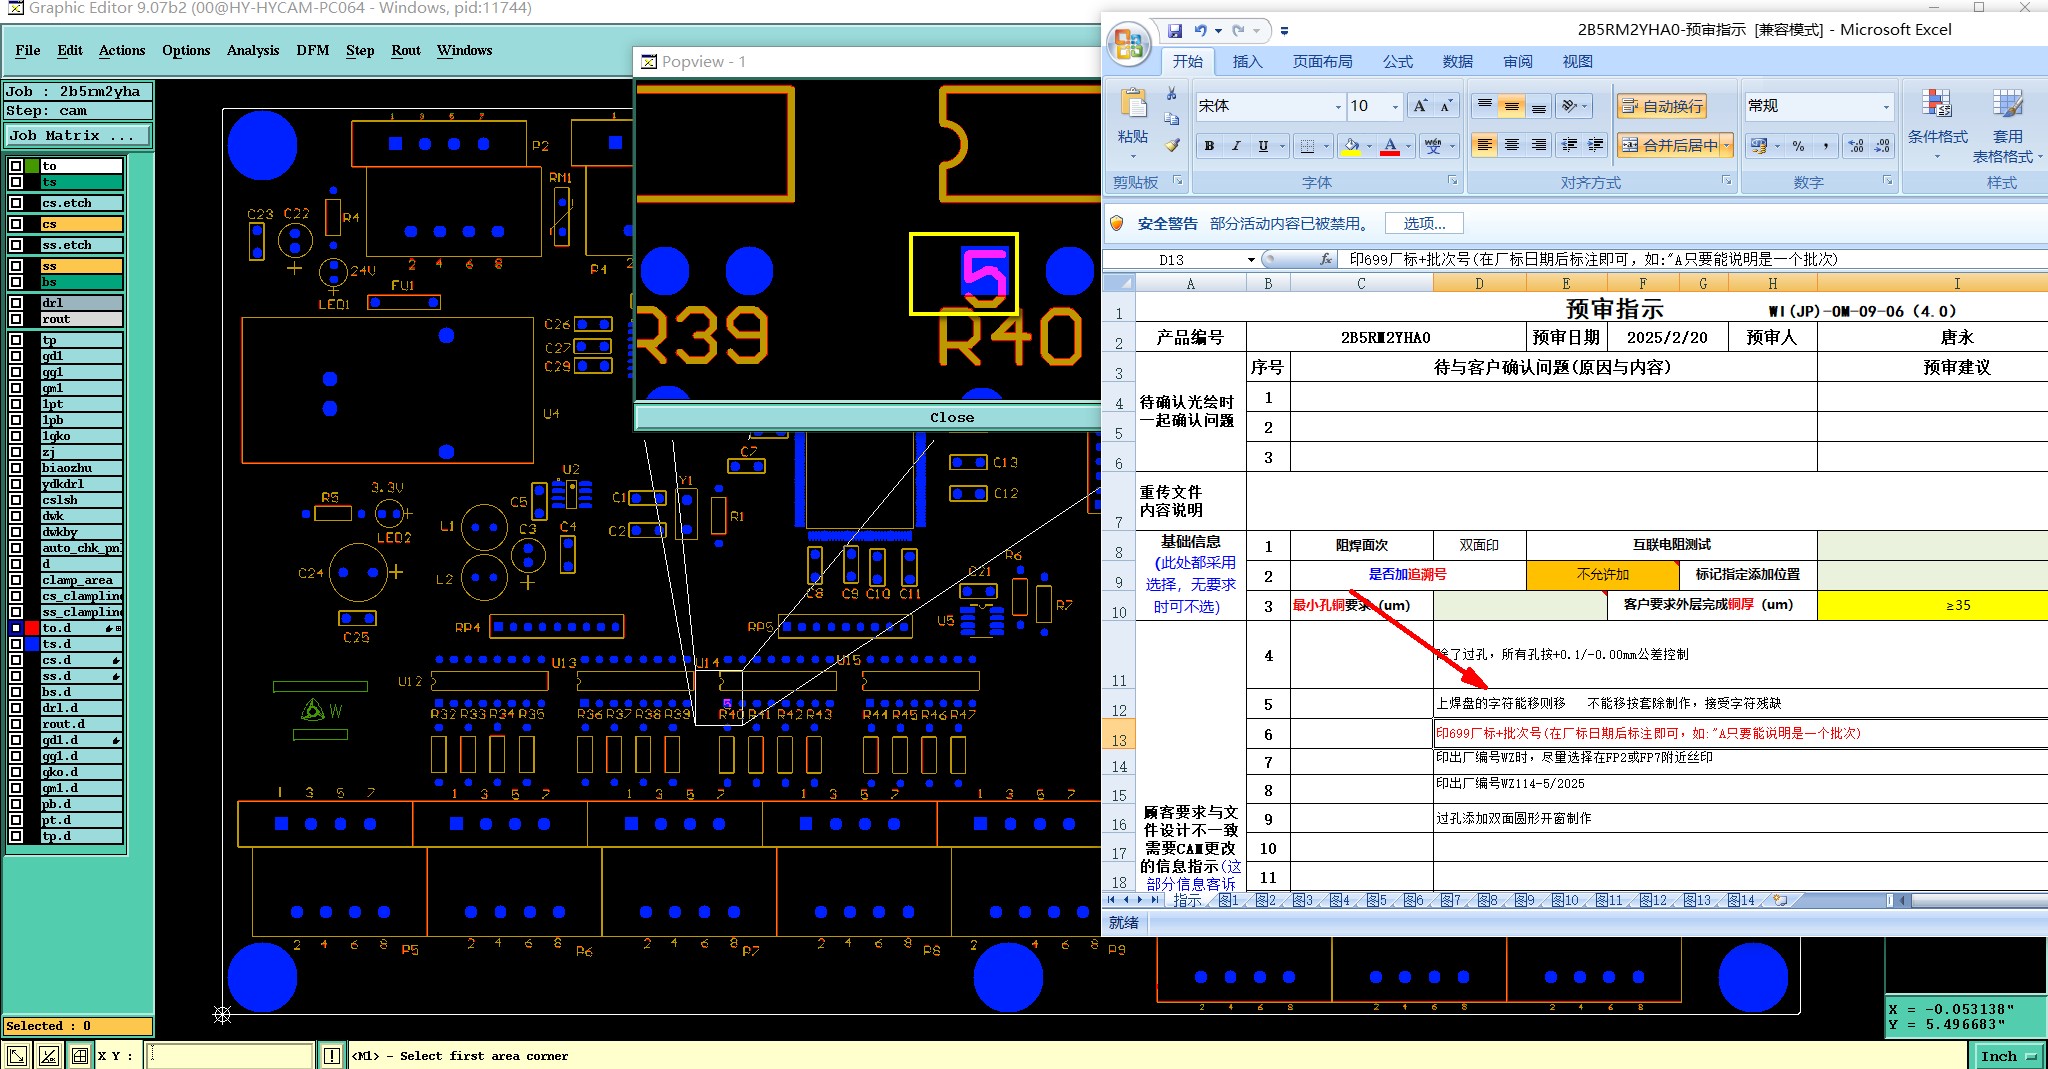This screenshot has width=2048, height=1069.
Task: Click insert function fx icon
Action: (1326, 259)
